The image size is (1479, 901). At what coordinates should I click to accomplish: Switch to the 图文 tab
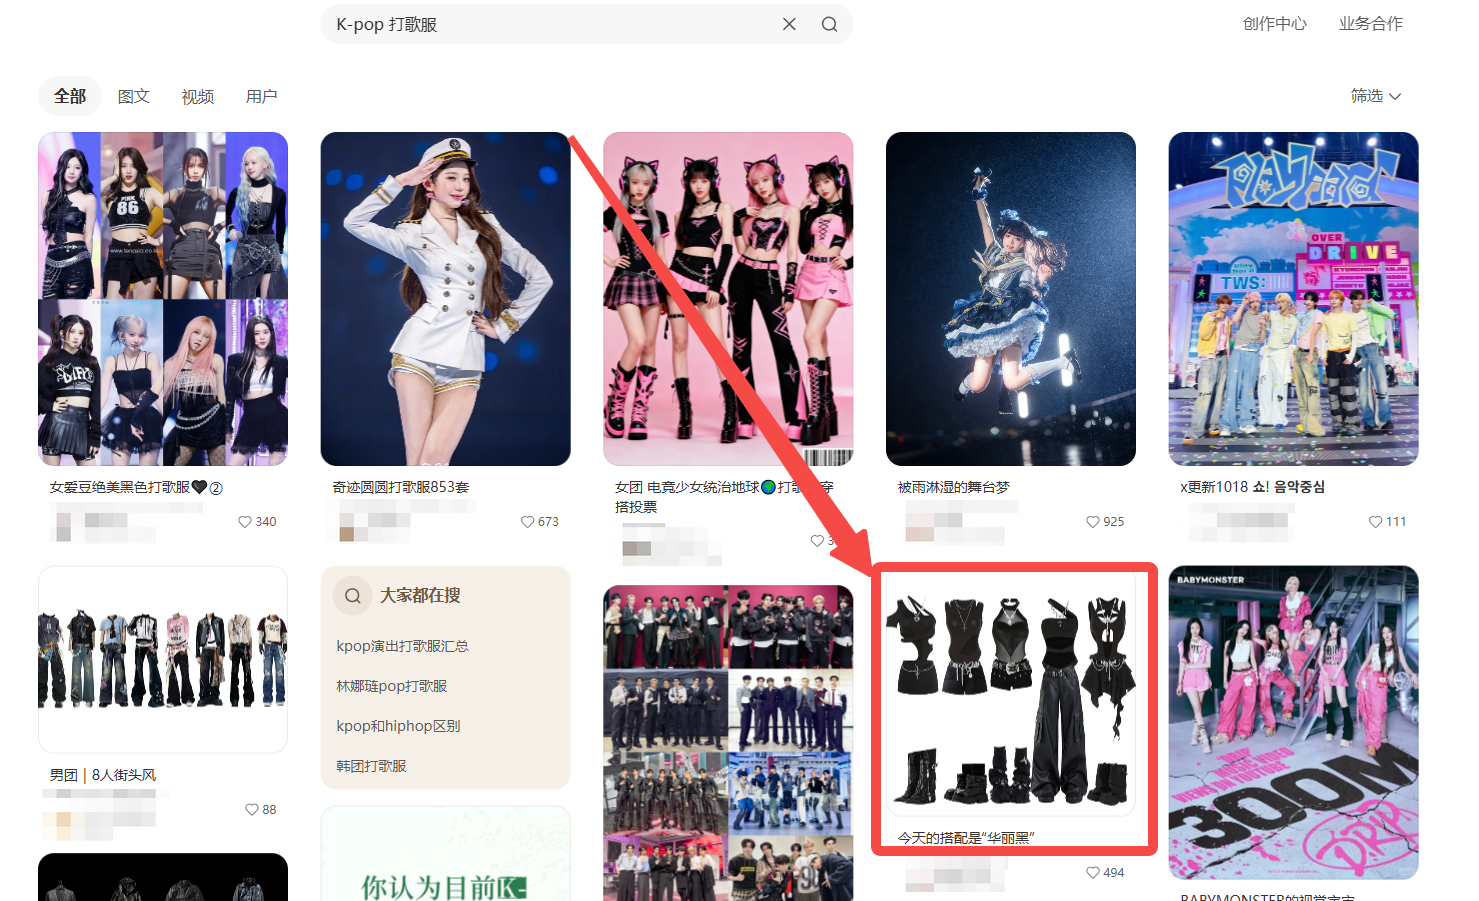pos(134,97)
